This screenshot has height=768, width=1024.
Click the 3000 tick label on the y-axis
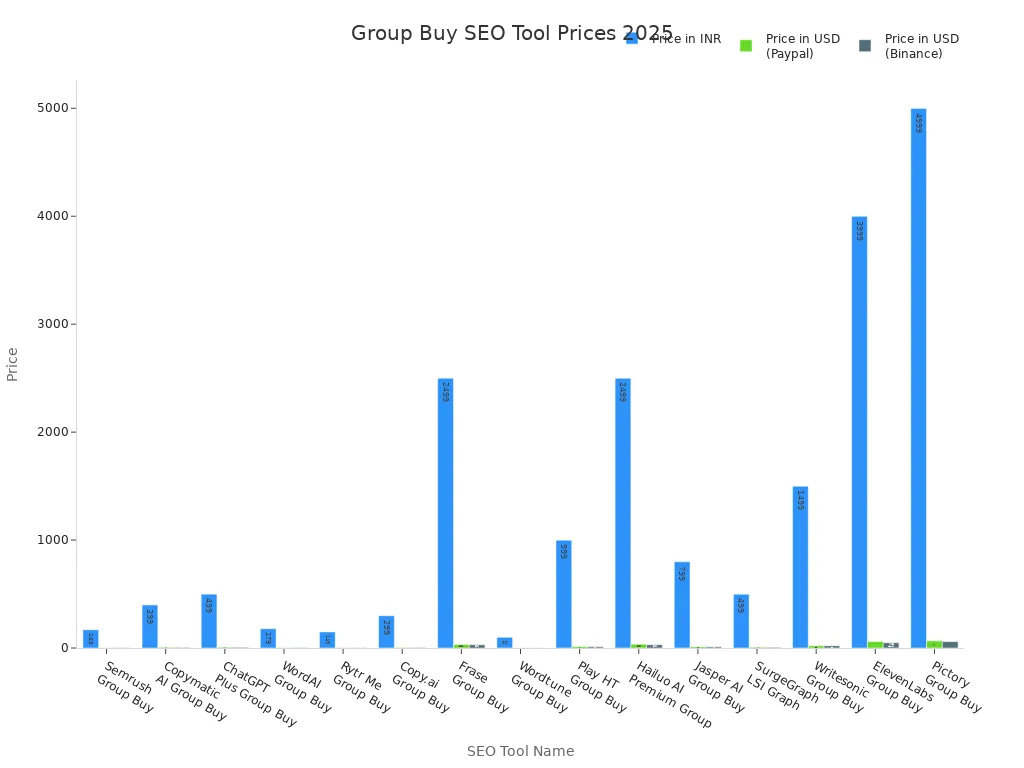[53, 324]
